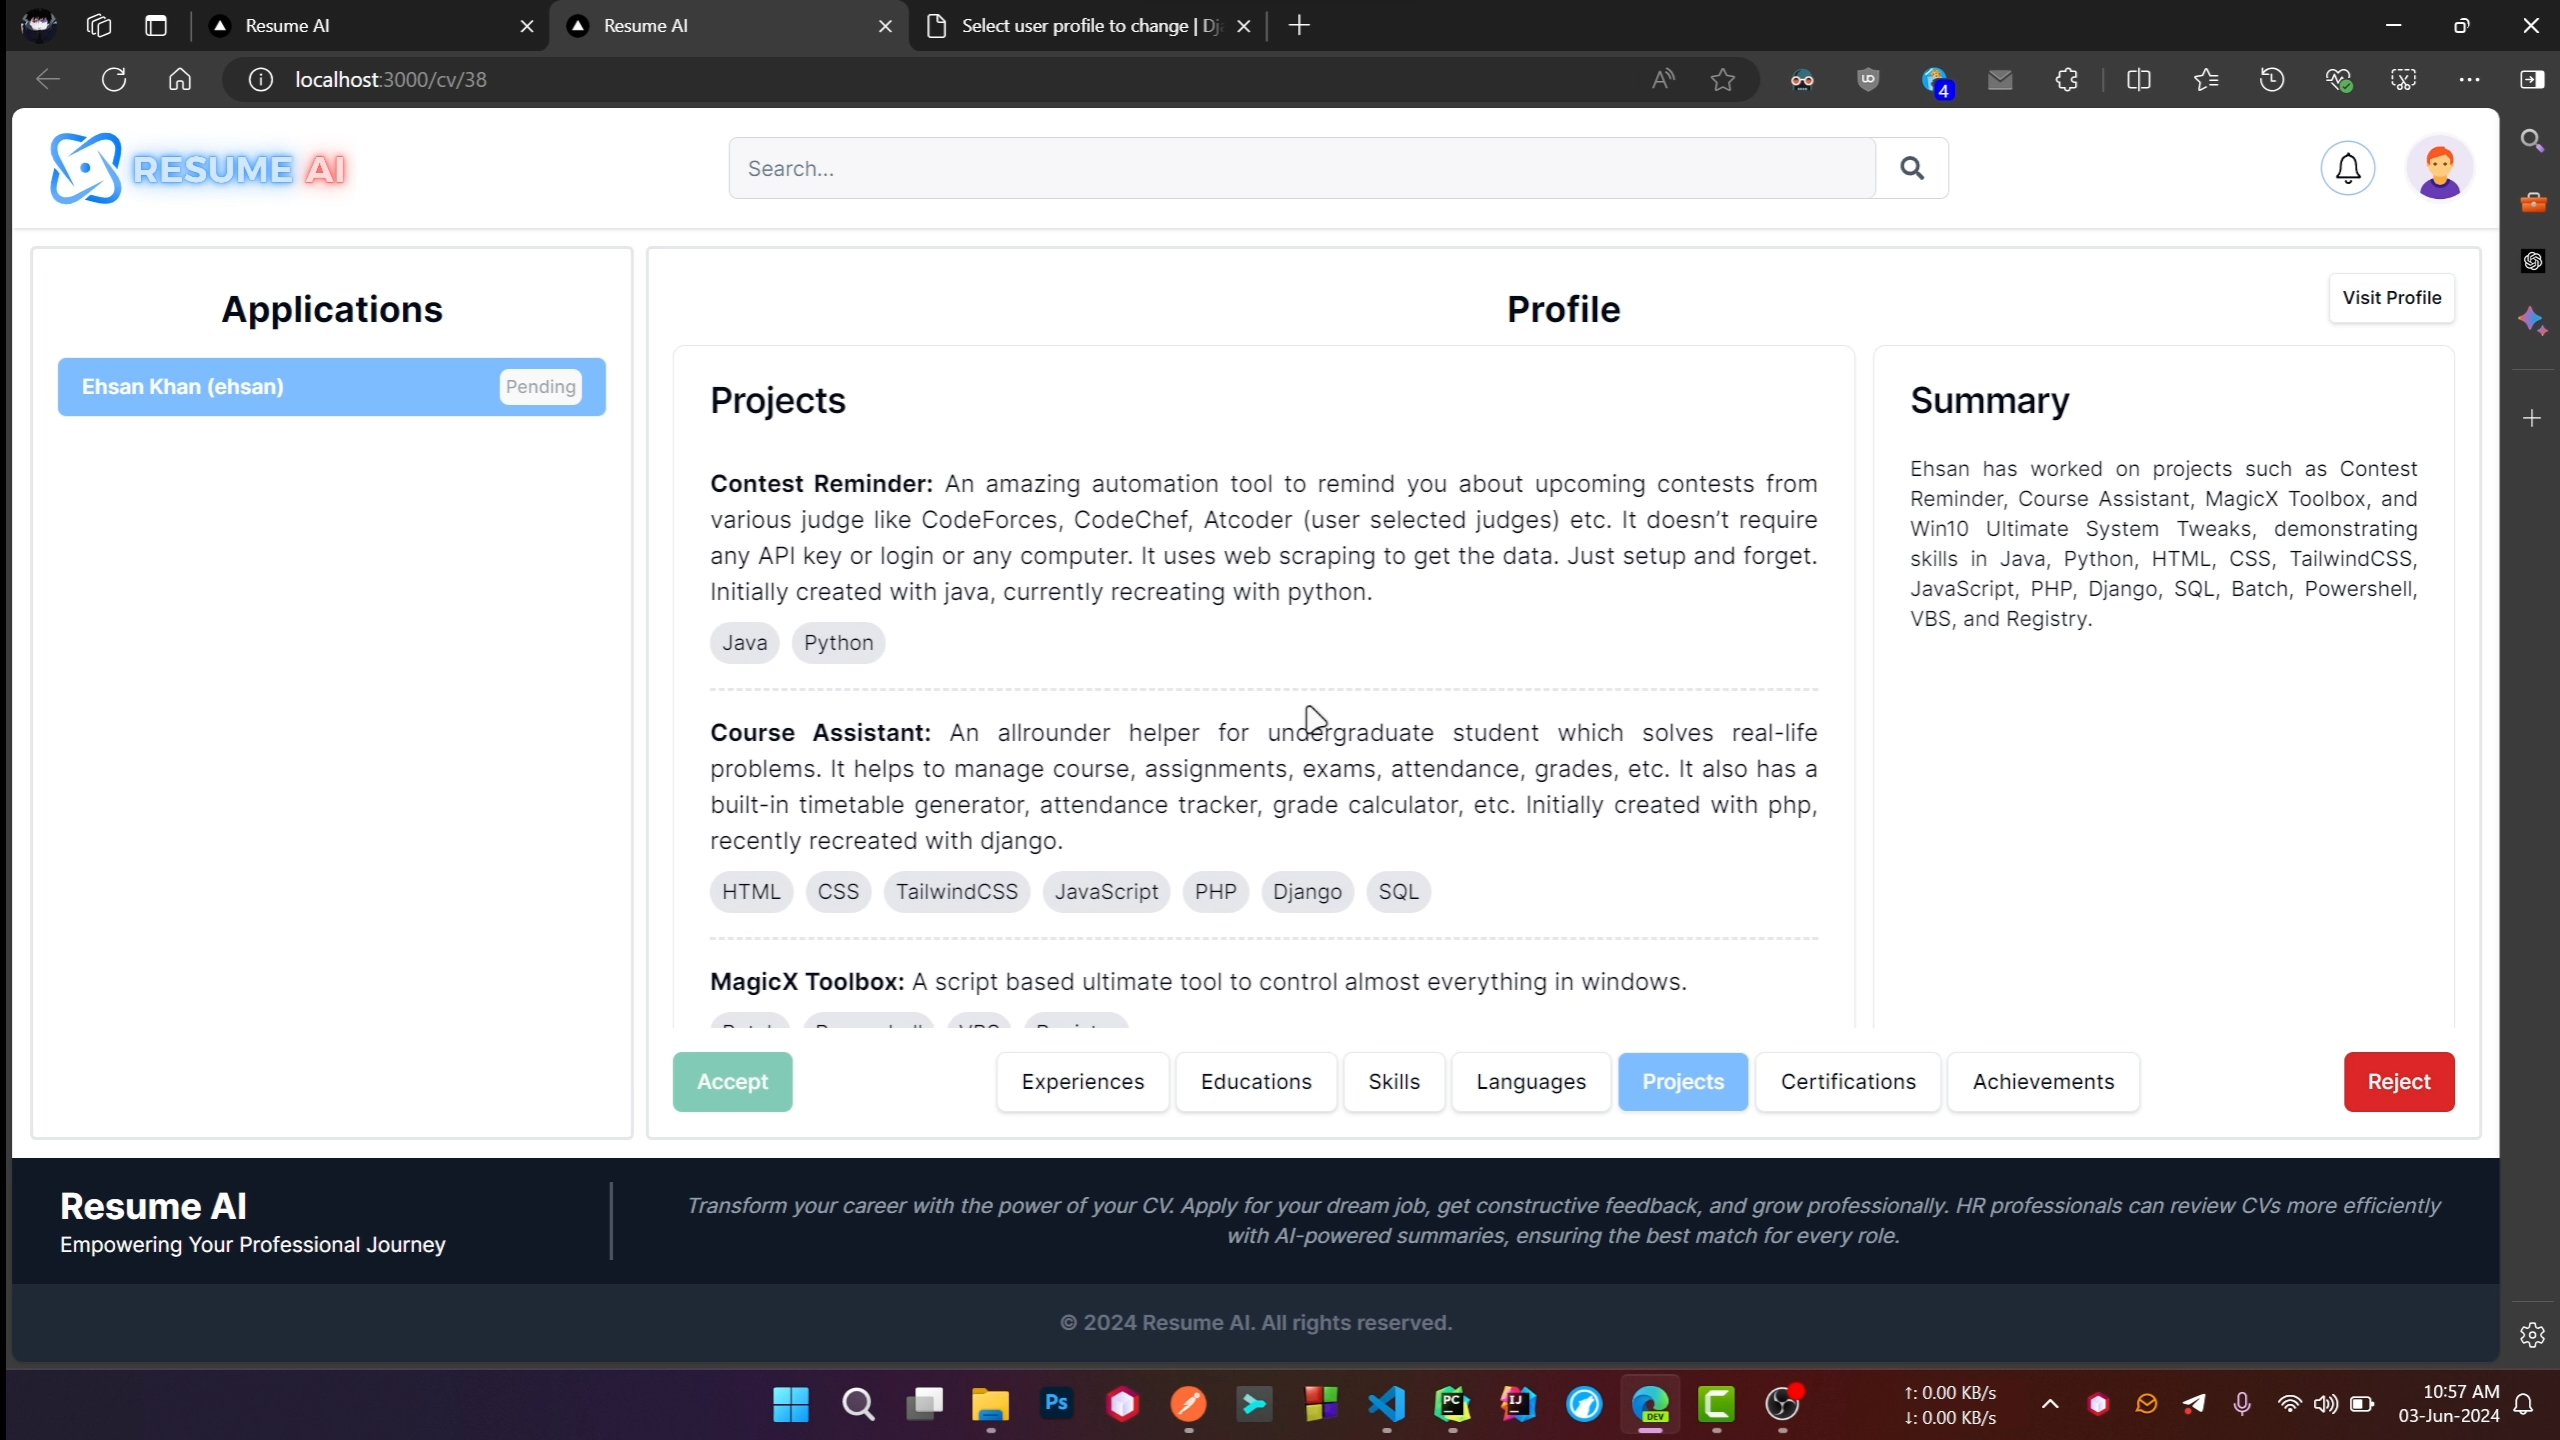The image size is (2560, 1440).
Task: Toggle split screen view in the browser
Action: 2139,80
